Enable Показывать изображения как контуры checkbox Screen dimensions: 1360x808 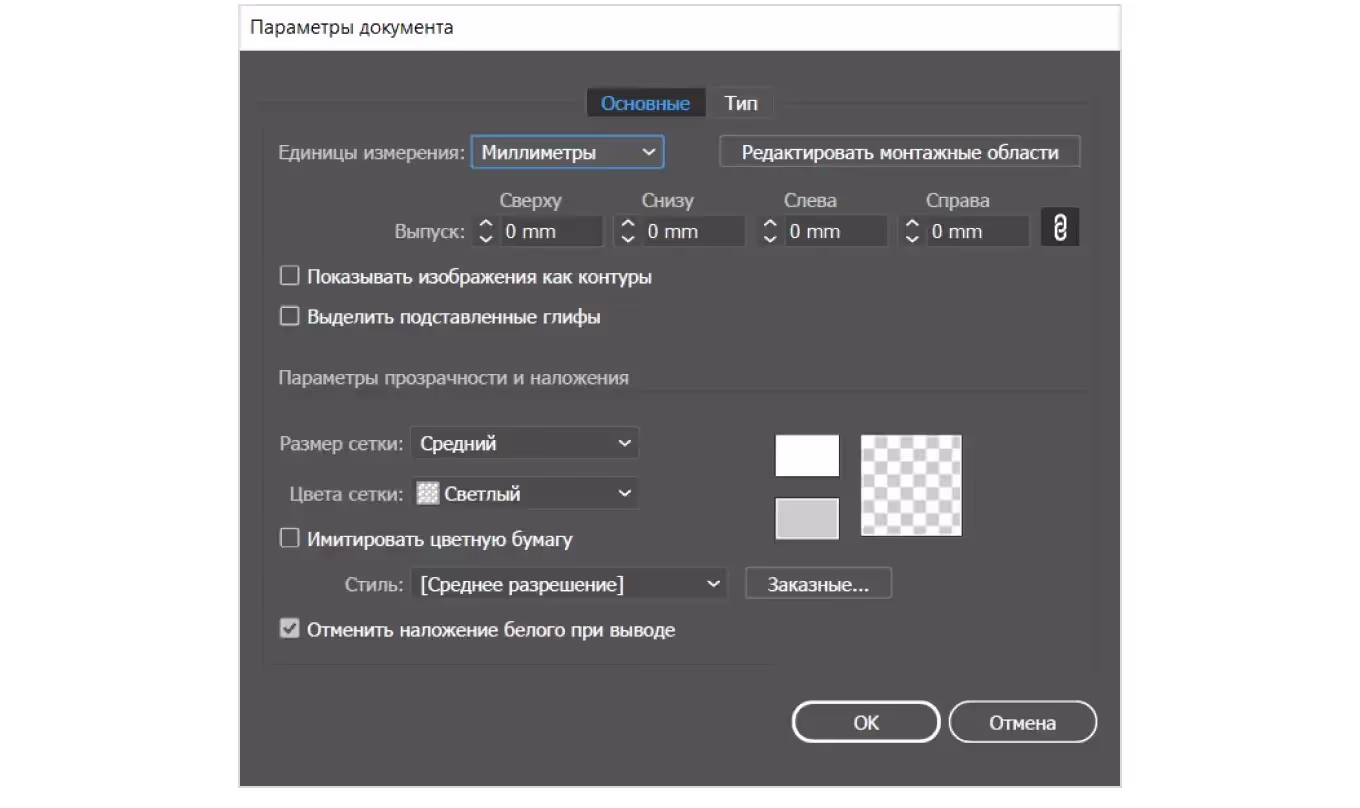290,276
